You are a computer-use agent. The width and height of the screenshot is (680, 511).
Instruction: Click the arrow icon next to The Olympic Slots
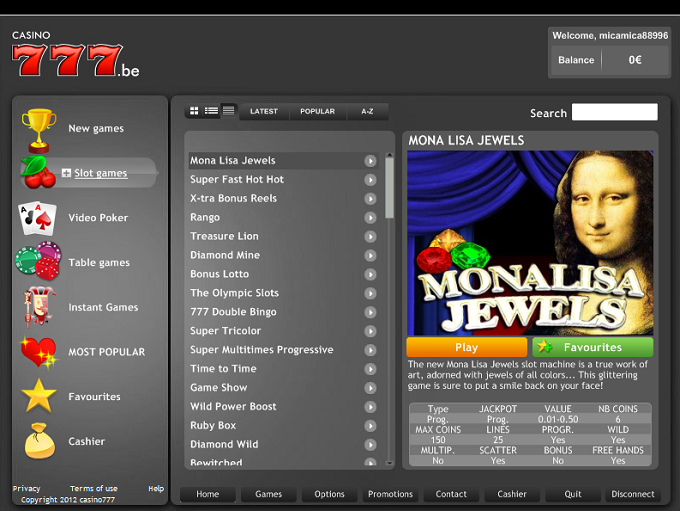(370, 293)
